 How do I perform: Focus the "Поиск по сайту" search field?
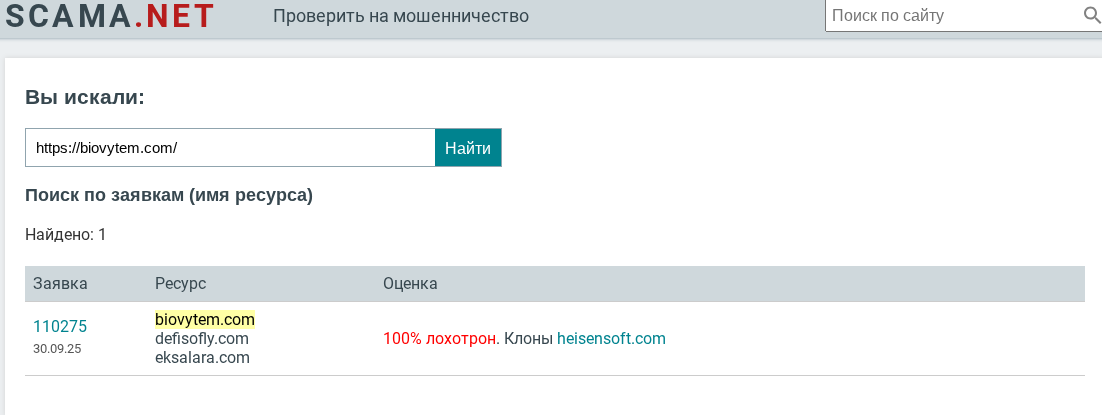(x=950, y=16)
